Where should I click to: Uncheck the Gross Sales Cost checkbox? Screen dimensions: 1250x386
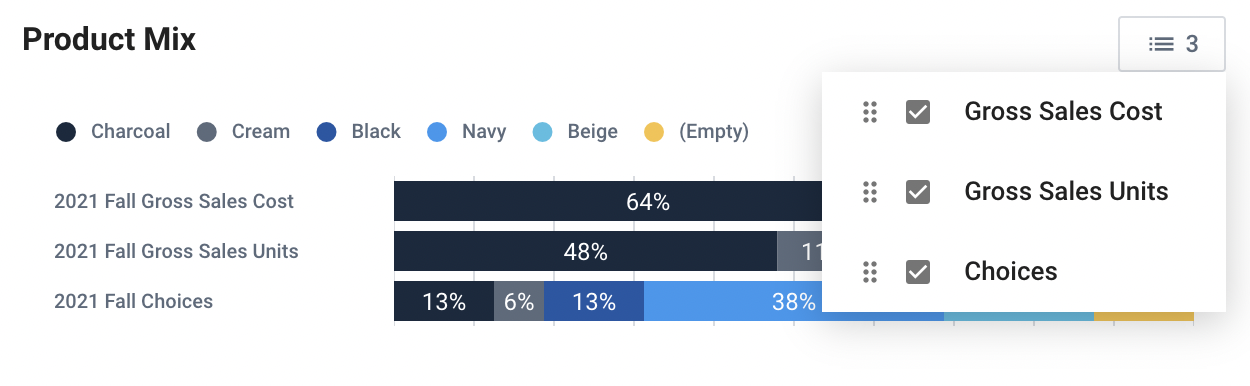(x=918, y=112)
